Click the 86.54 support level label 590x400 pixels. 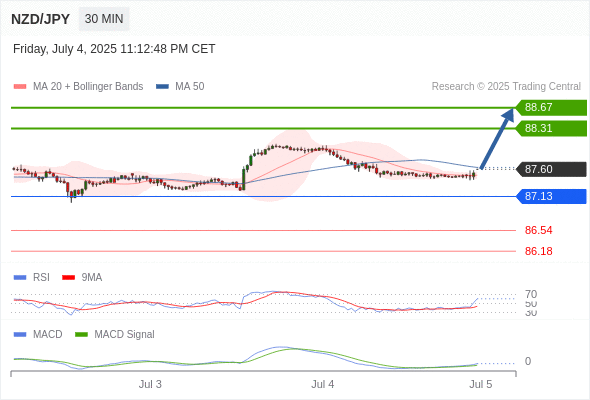click(x=538, y=230)
